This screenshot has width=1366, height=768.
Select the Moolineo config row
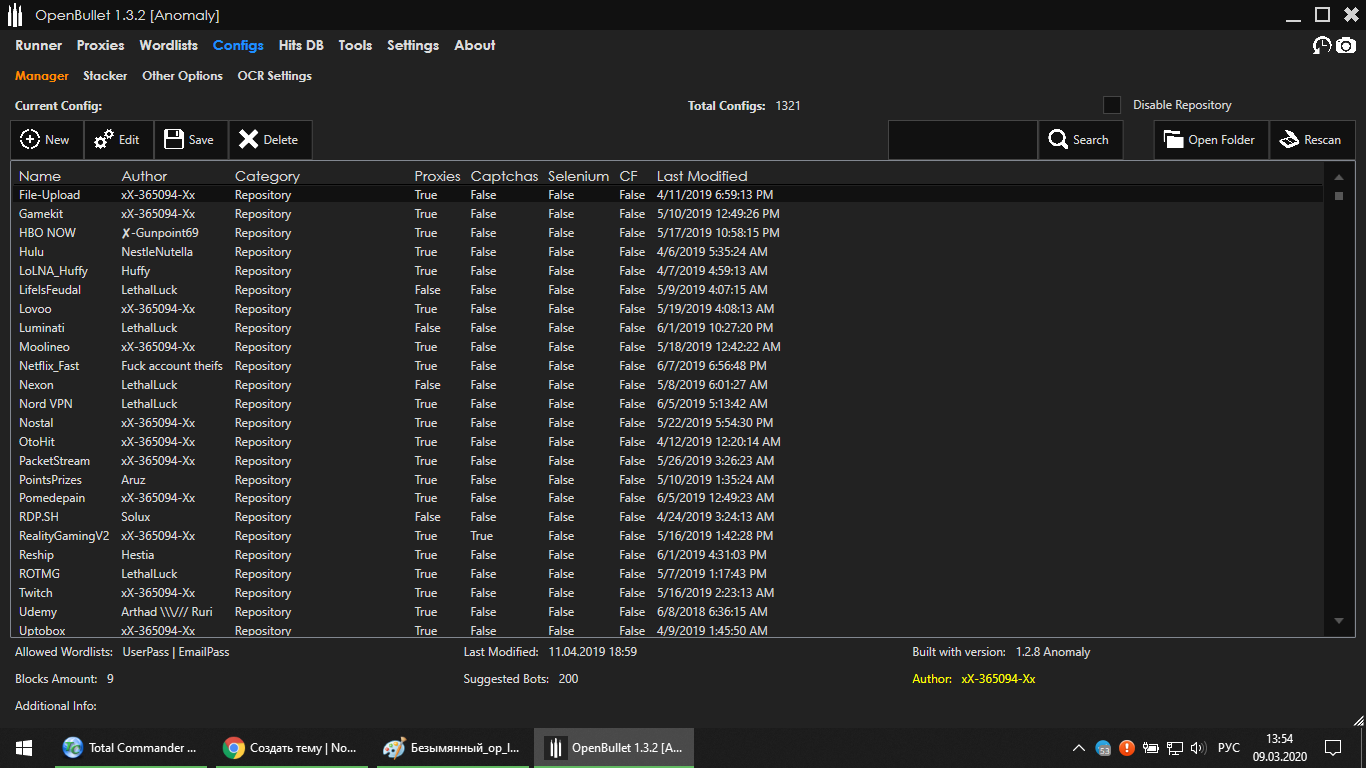667,347
